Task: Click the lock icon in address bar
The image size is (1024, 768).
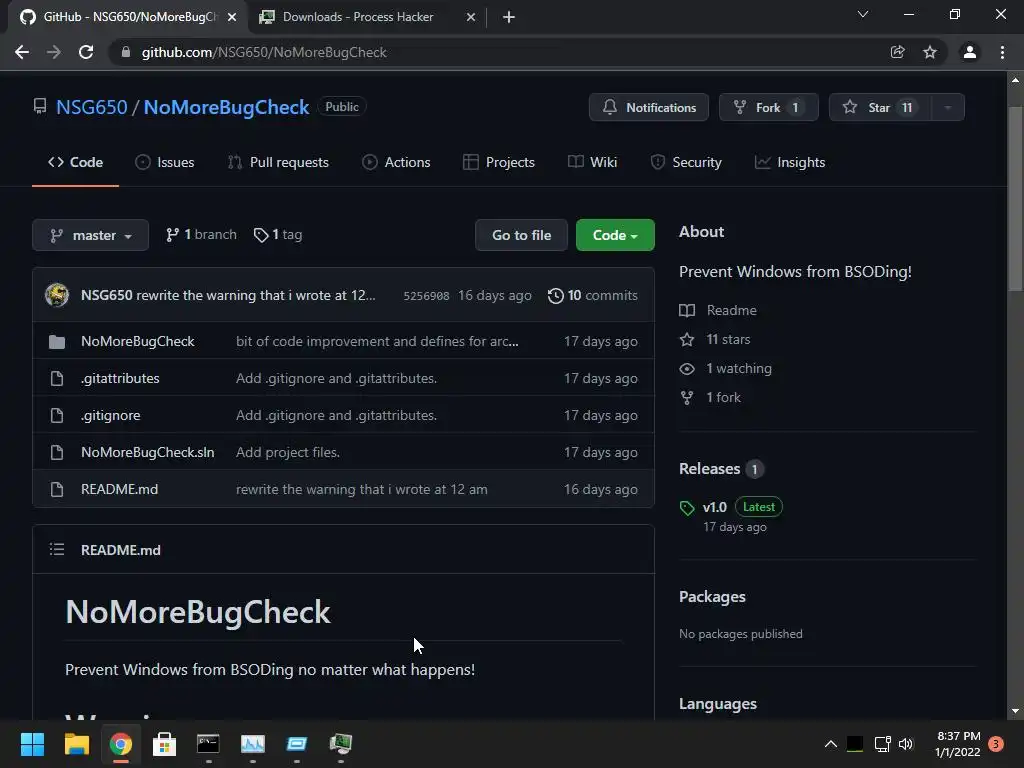Action: click(x=126, y=52)
